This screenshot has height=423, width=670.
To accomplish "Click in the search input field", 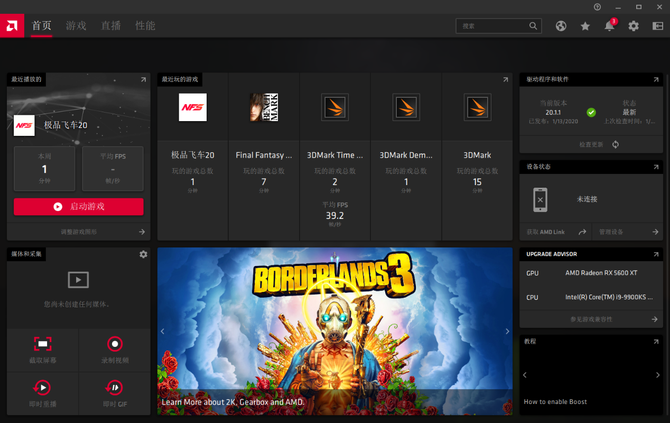I will point(499,26).
